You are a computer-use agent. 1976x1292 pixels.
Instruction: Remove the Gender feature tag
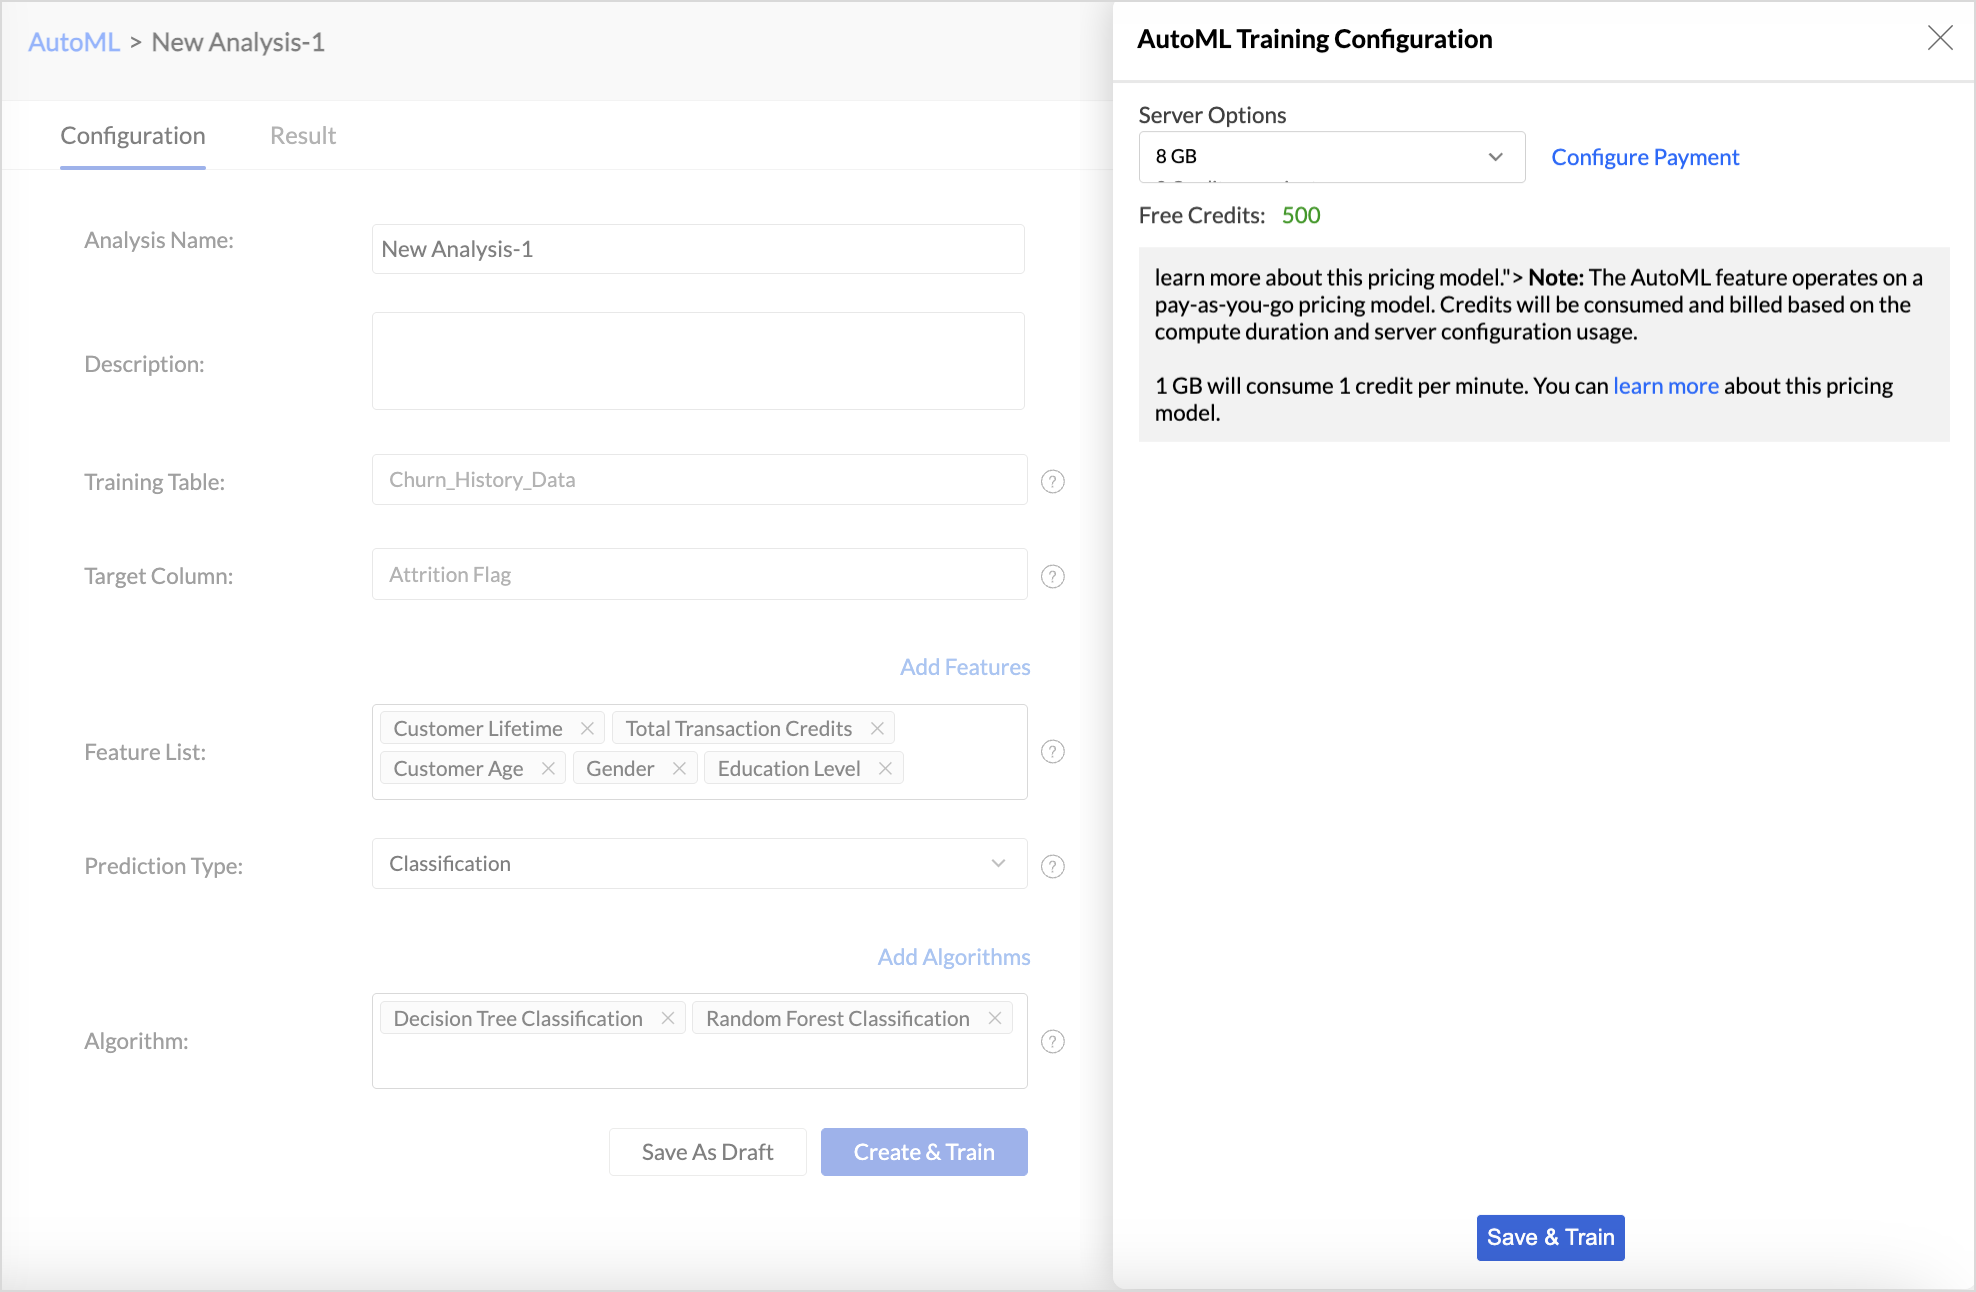click(679, 768)
